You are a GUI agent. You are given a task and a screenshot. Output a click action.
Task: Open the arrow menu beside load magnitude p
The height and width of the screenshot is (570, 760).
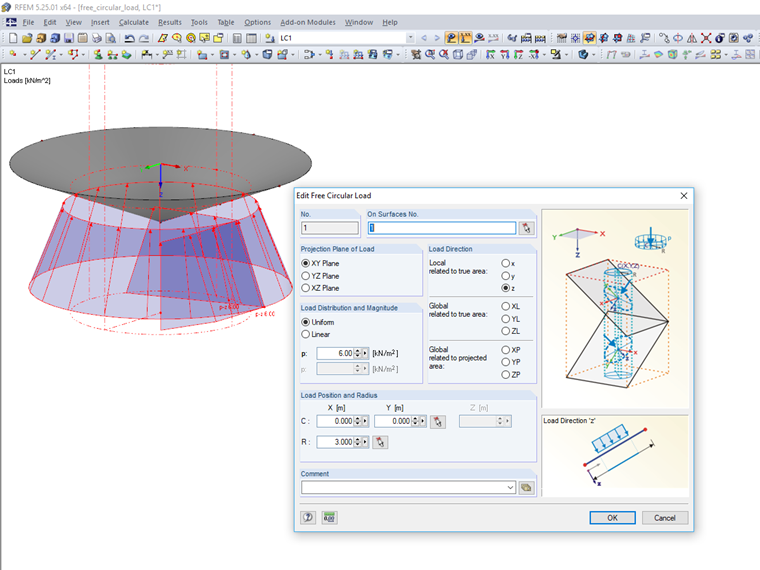click(x=365, y=353)
